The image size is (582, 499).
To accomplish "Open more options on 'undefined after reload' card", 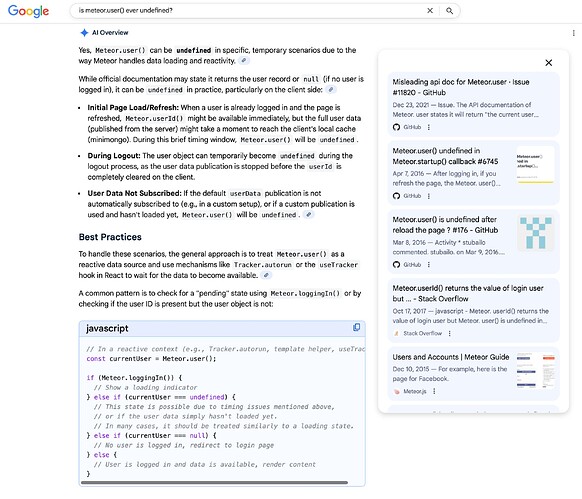I will 429,264.
